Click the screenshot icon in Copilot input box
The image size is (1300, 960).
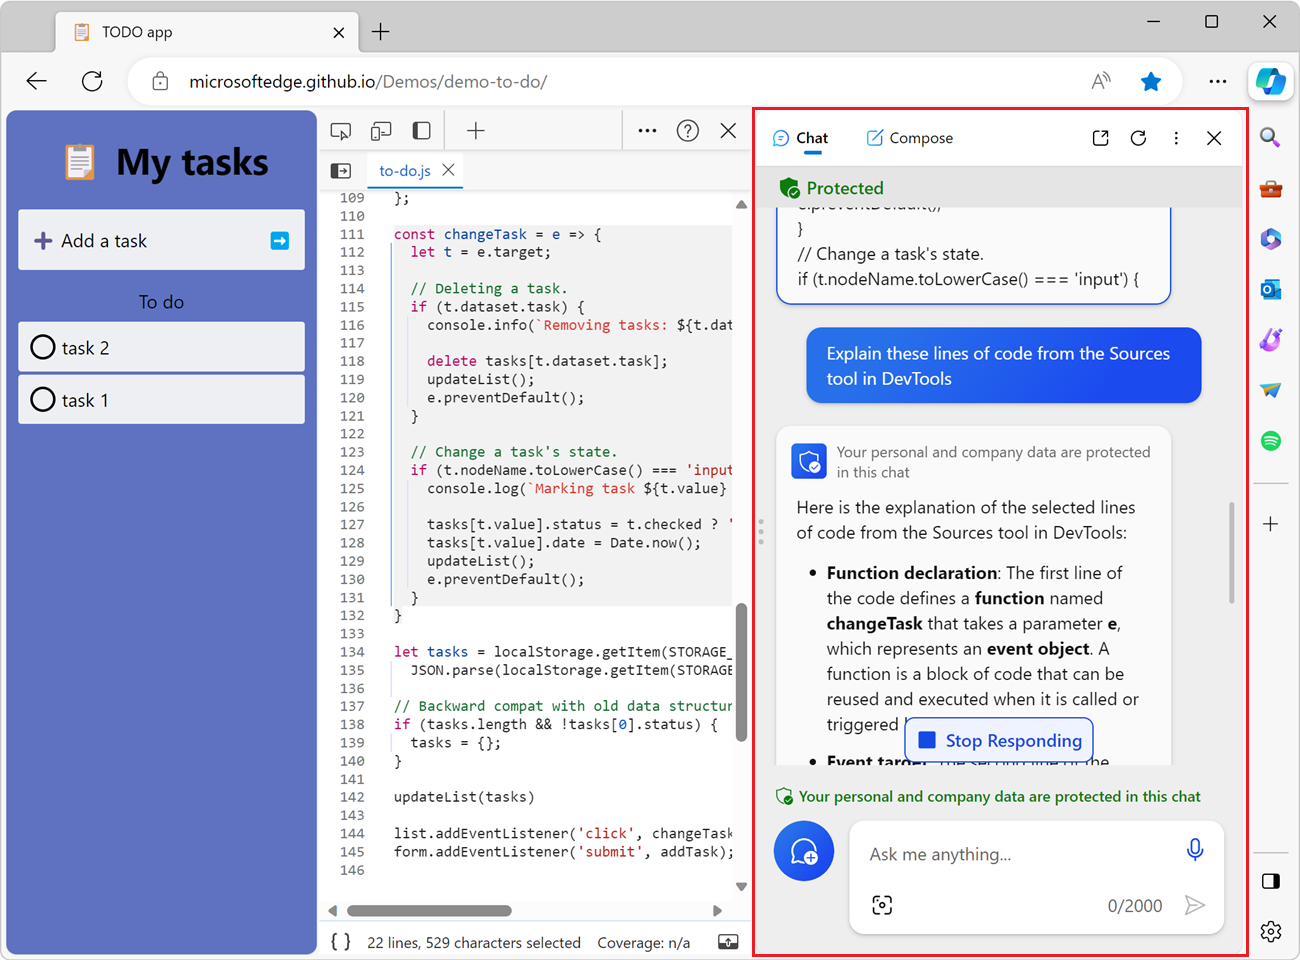tap(882, 904)
